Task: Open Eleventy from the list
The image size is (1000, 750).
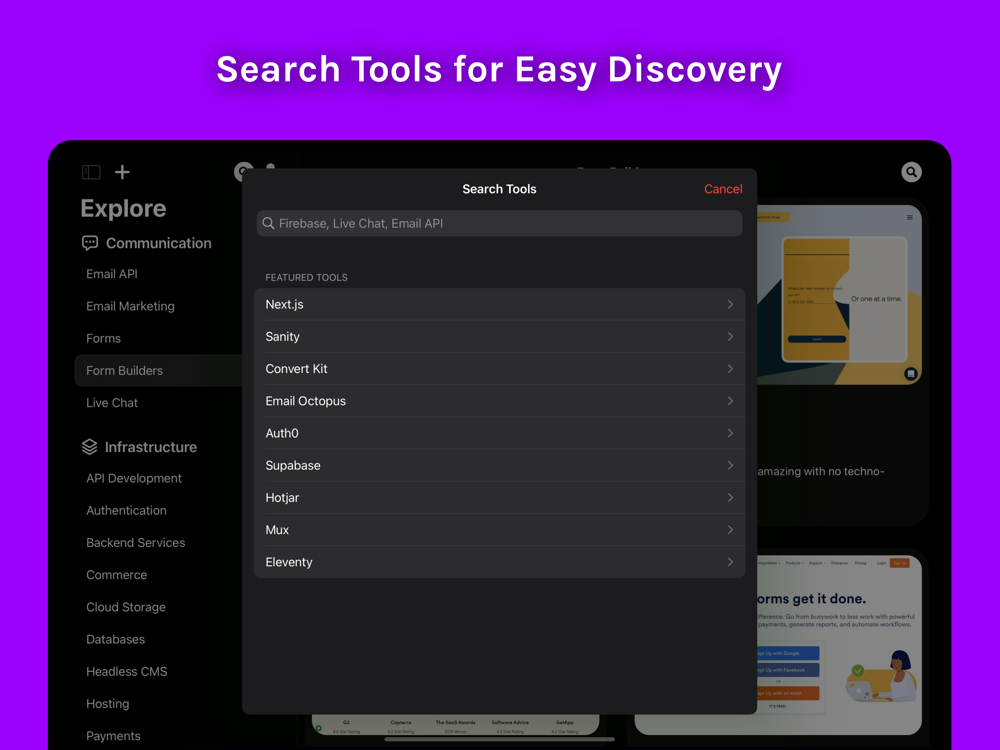Action: (x=499, y=562)
